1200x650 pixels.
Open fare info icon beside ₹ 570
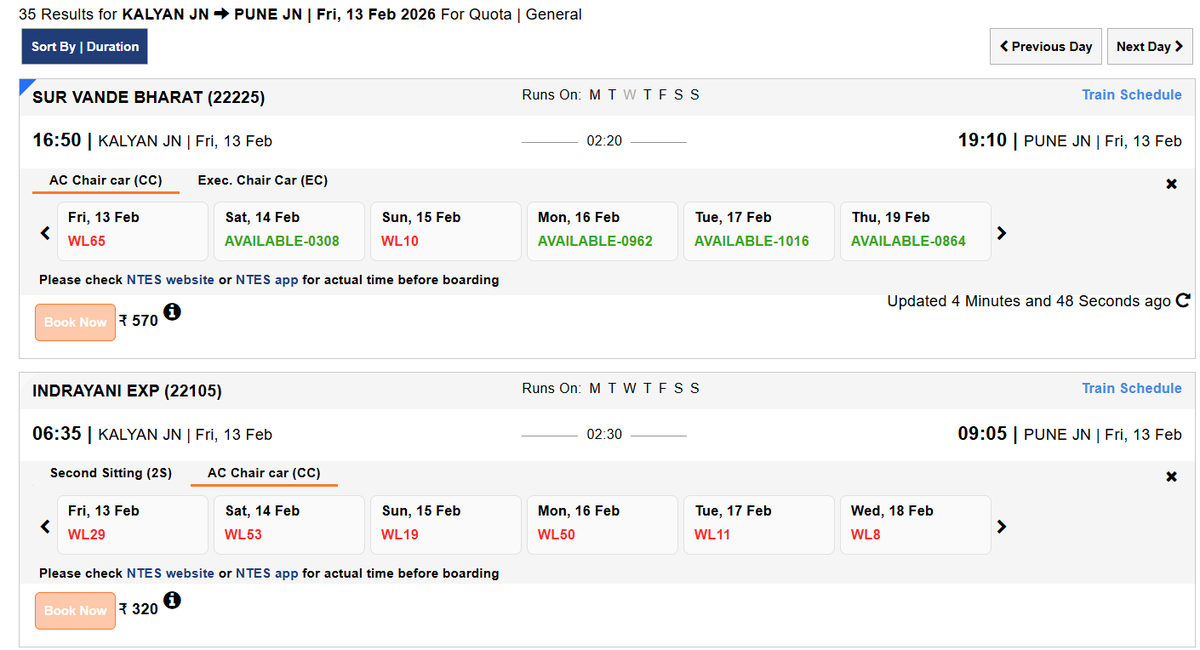click(x=172, y=313)
